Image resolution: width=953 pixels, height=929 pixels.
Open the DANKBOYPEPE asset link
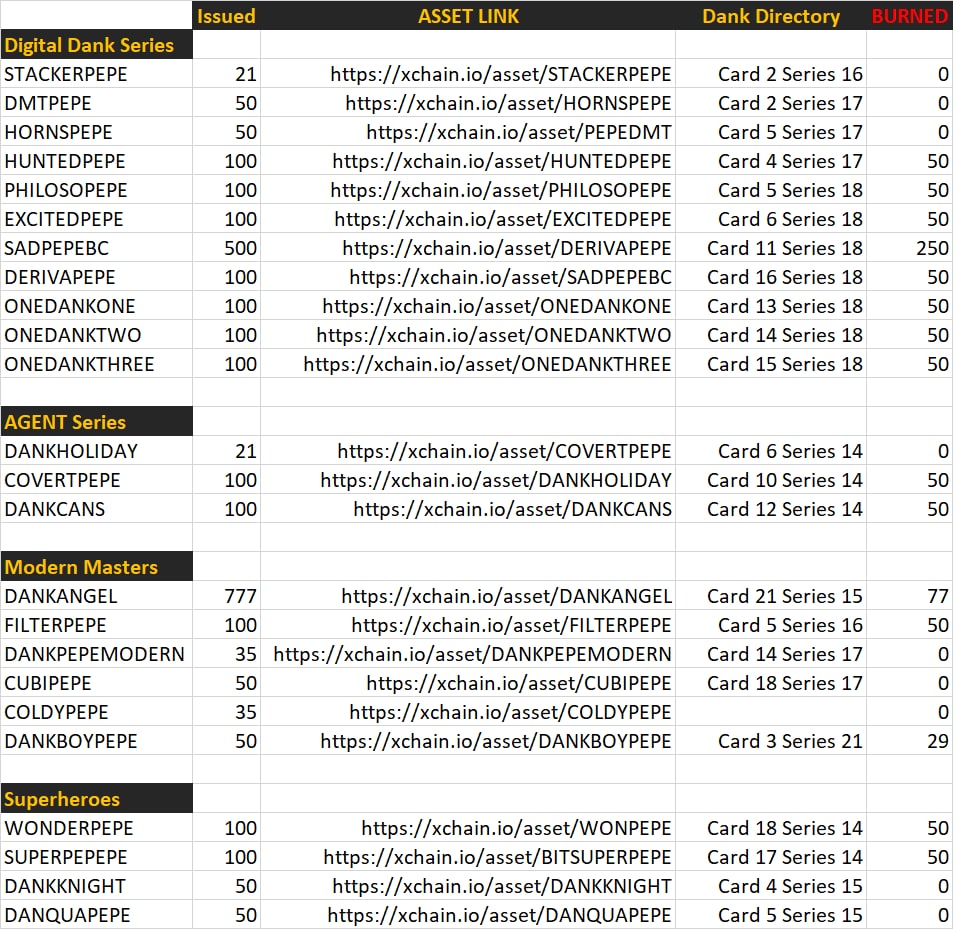pyautogui.click(x=496, y=741)
